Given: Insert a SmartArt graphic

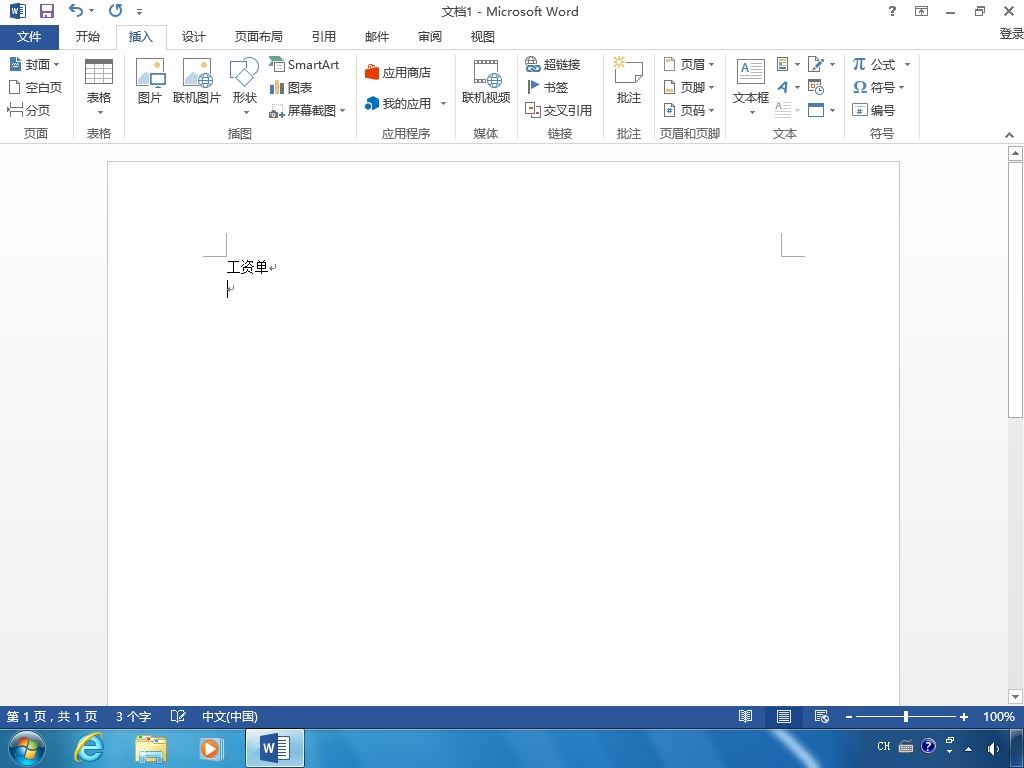Looking at the screenshot, I should [304, 64].
